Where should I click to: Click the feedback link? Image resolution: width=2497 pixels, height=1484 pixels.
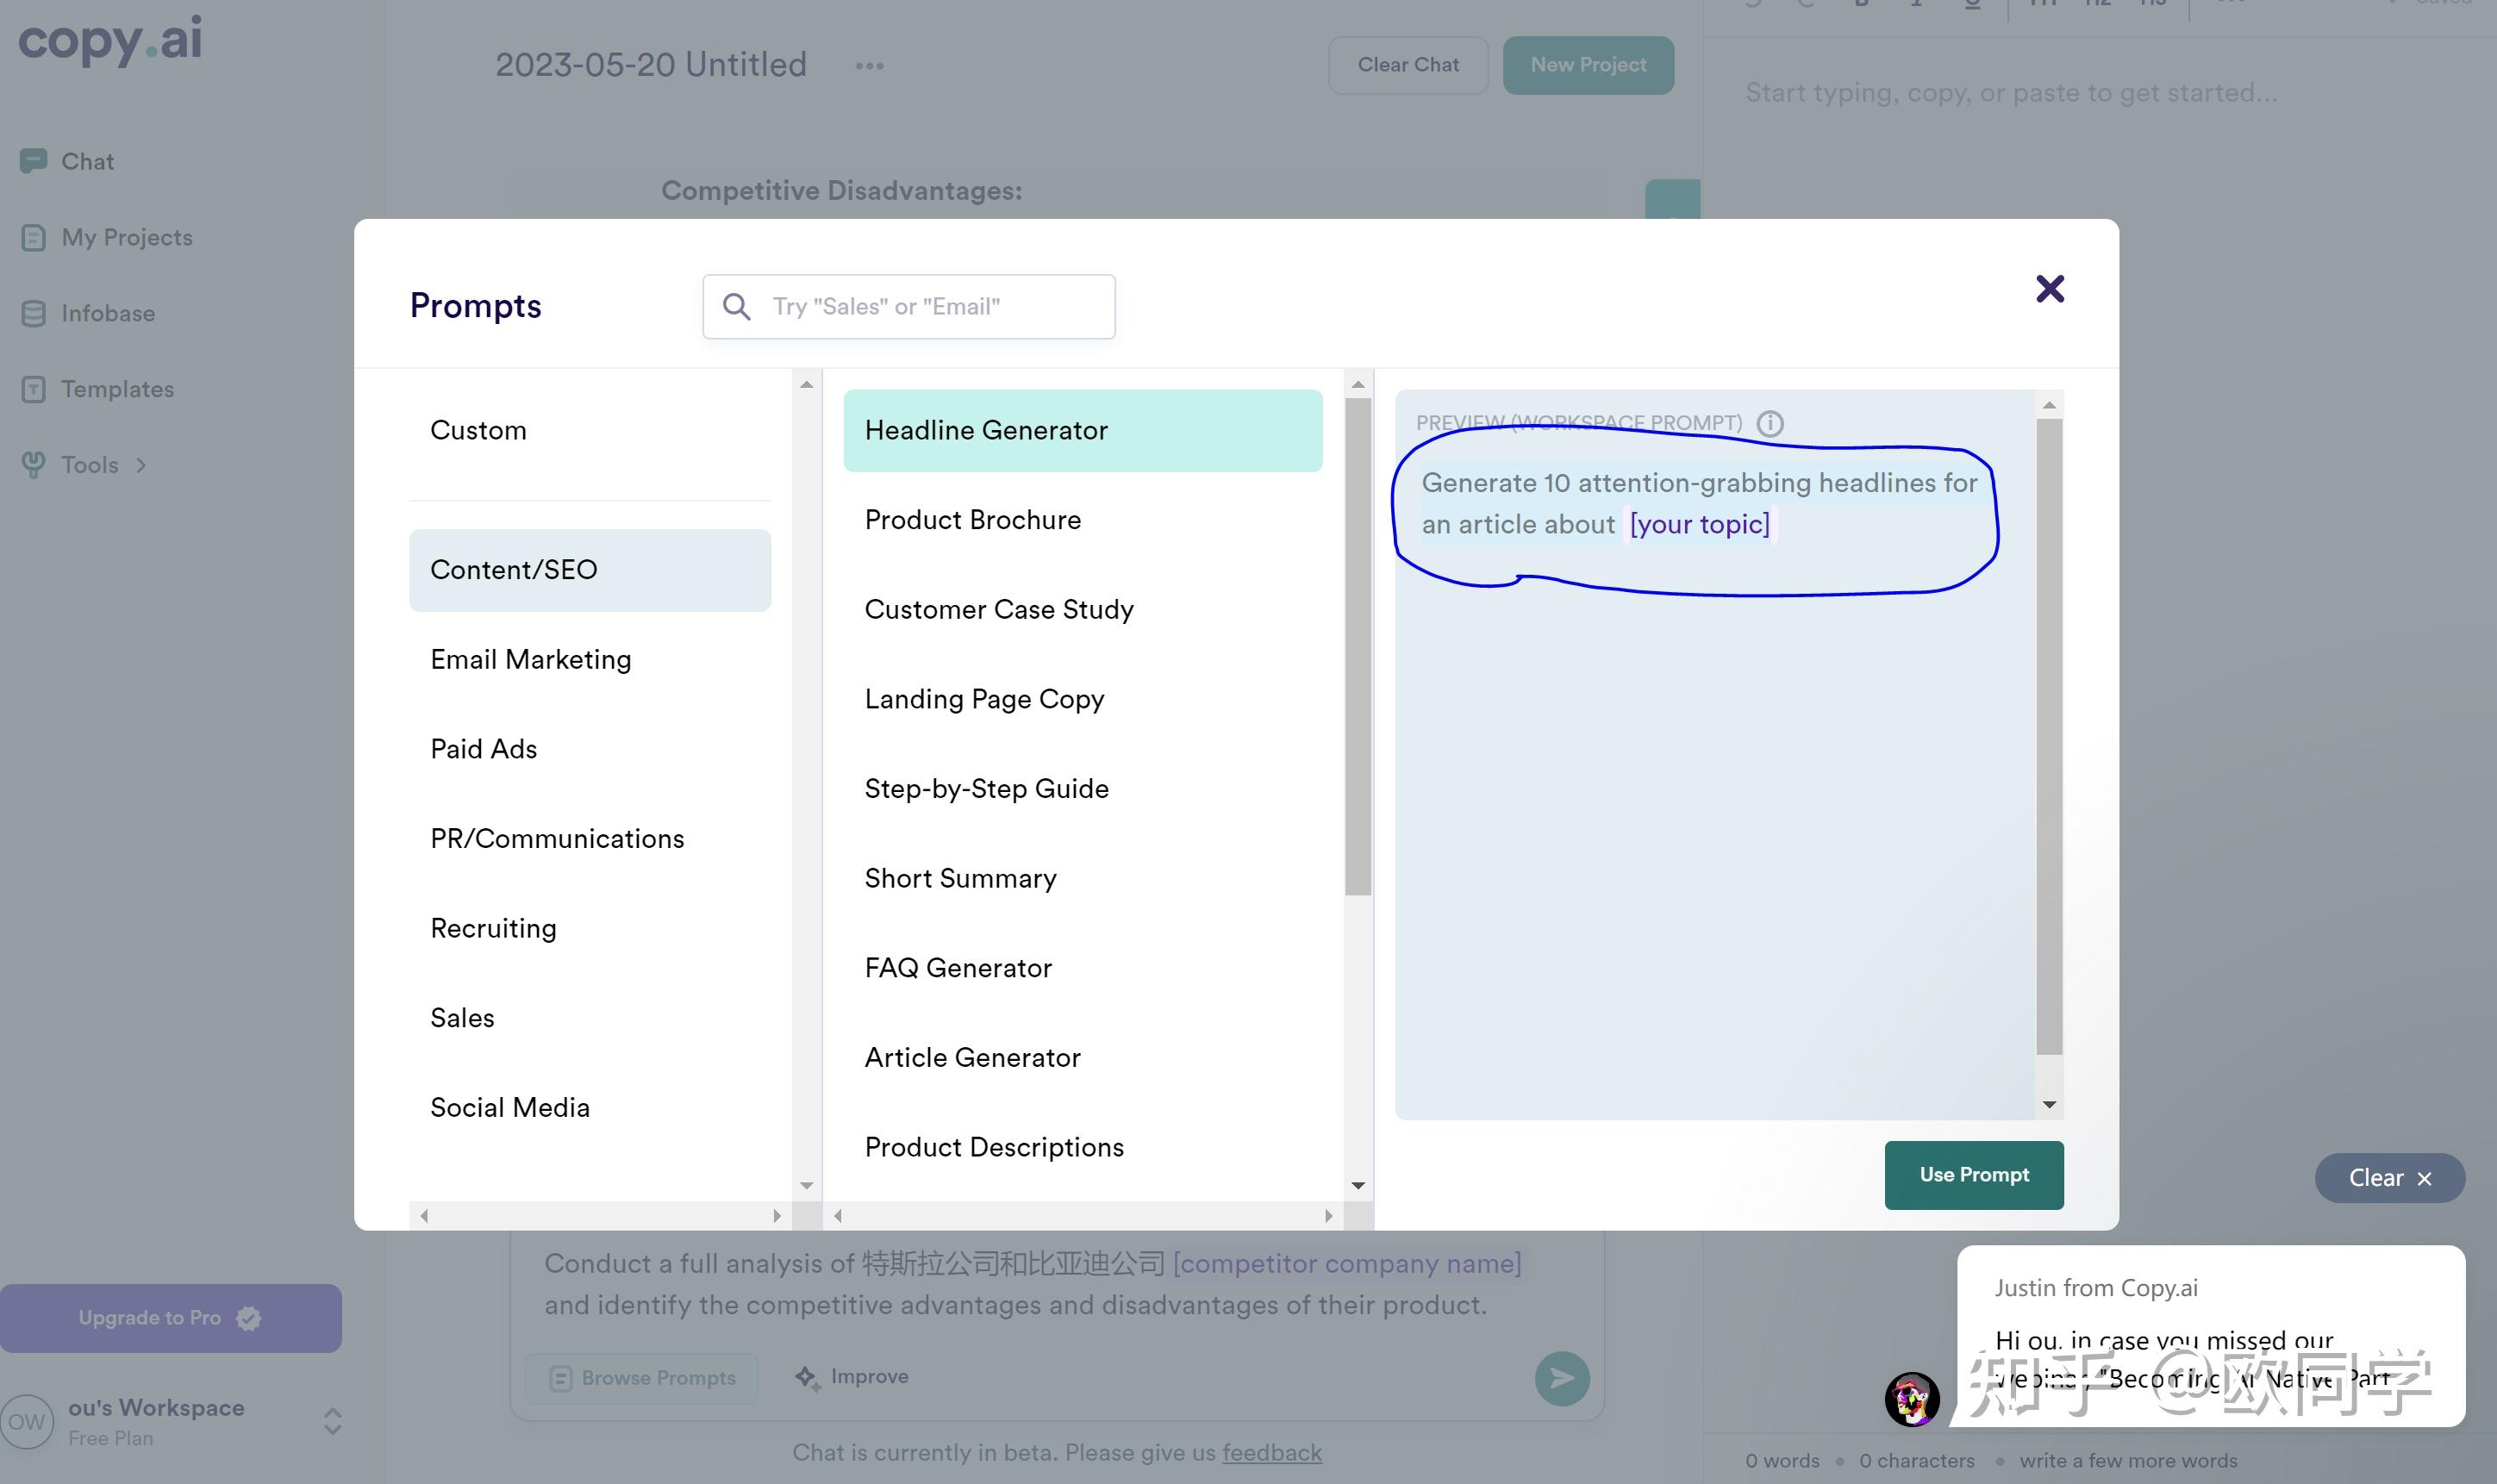click(1271, 1452)
